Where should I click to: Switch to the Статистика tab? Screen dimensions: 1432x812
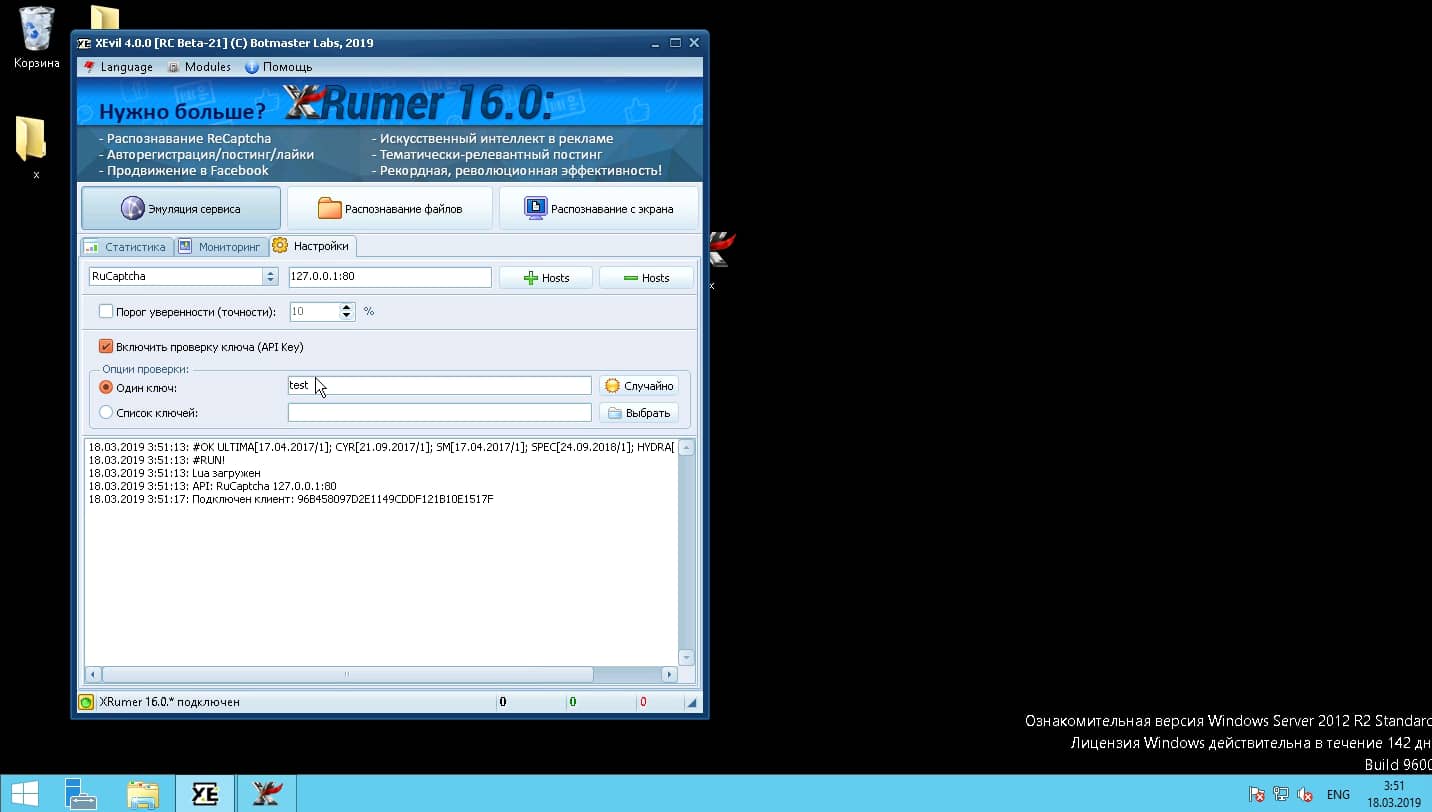coord(125,246)
